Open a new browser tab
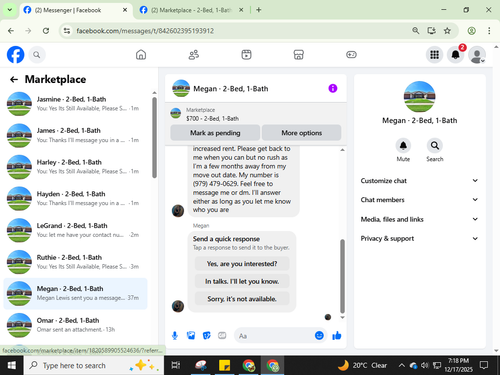 pyautogui.click(x=258, y=10)
